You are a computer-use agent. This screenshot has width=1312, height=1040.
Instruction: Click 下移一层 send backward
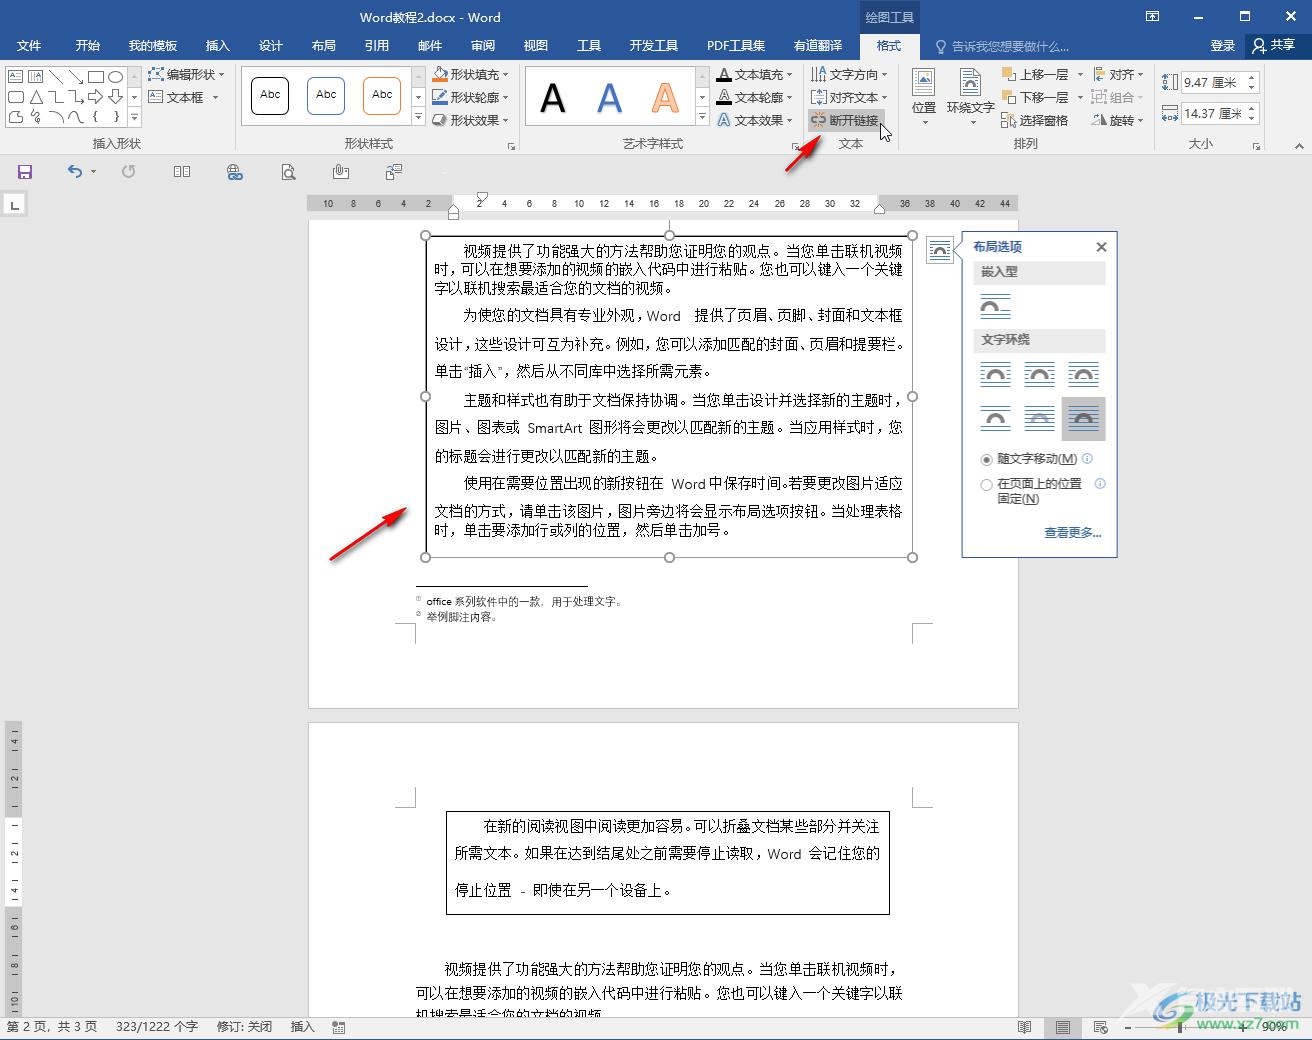(x=1036, y=97)
